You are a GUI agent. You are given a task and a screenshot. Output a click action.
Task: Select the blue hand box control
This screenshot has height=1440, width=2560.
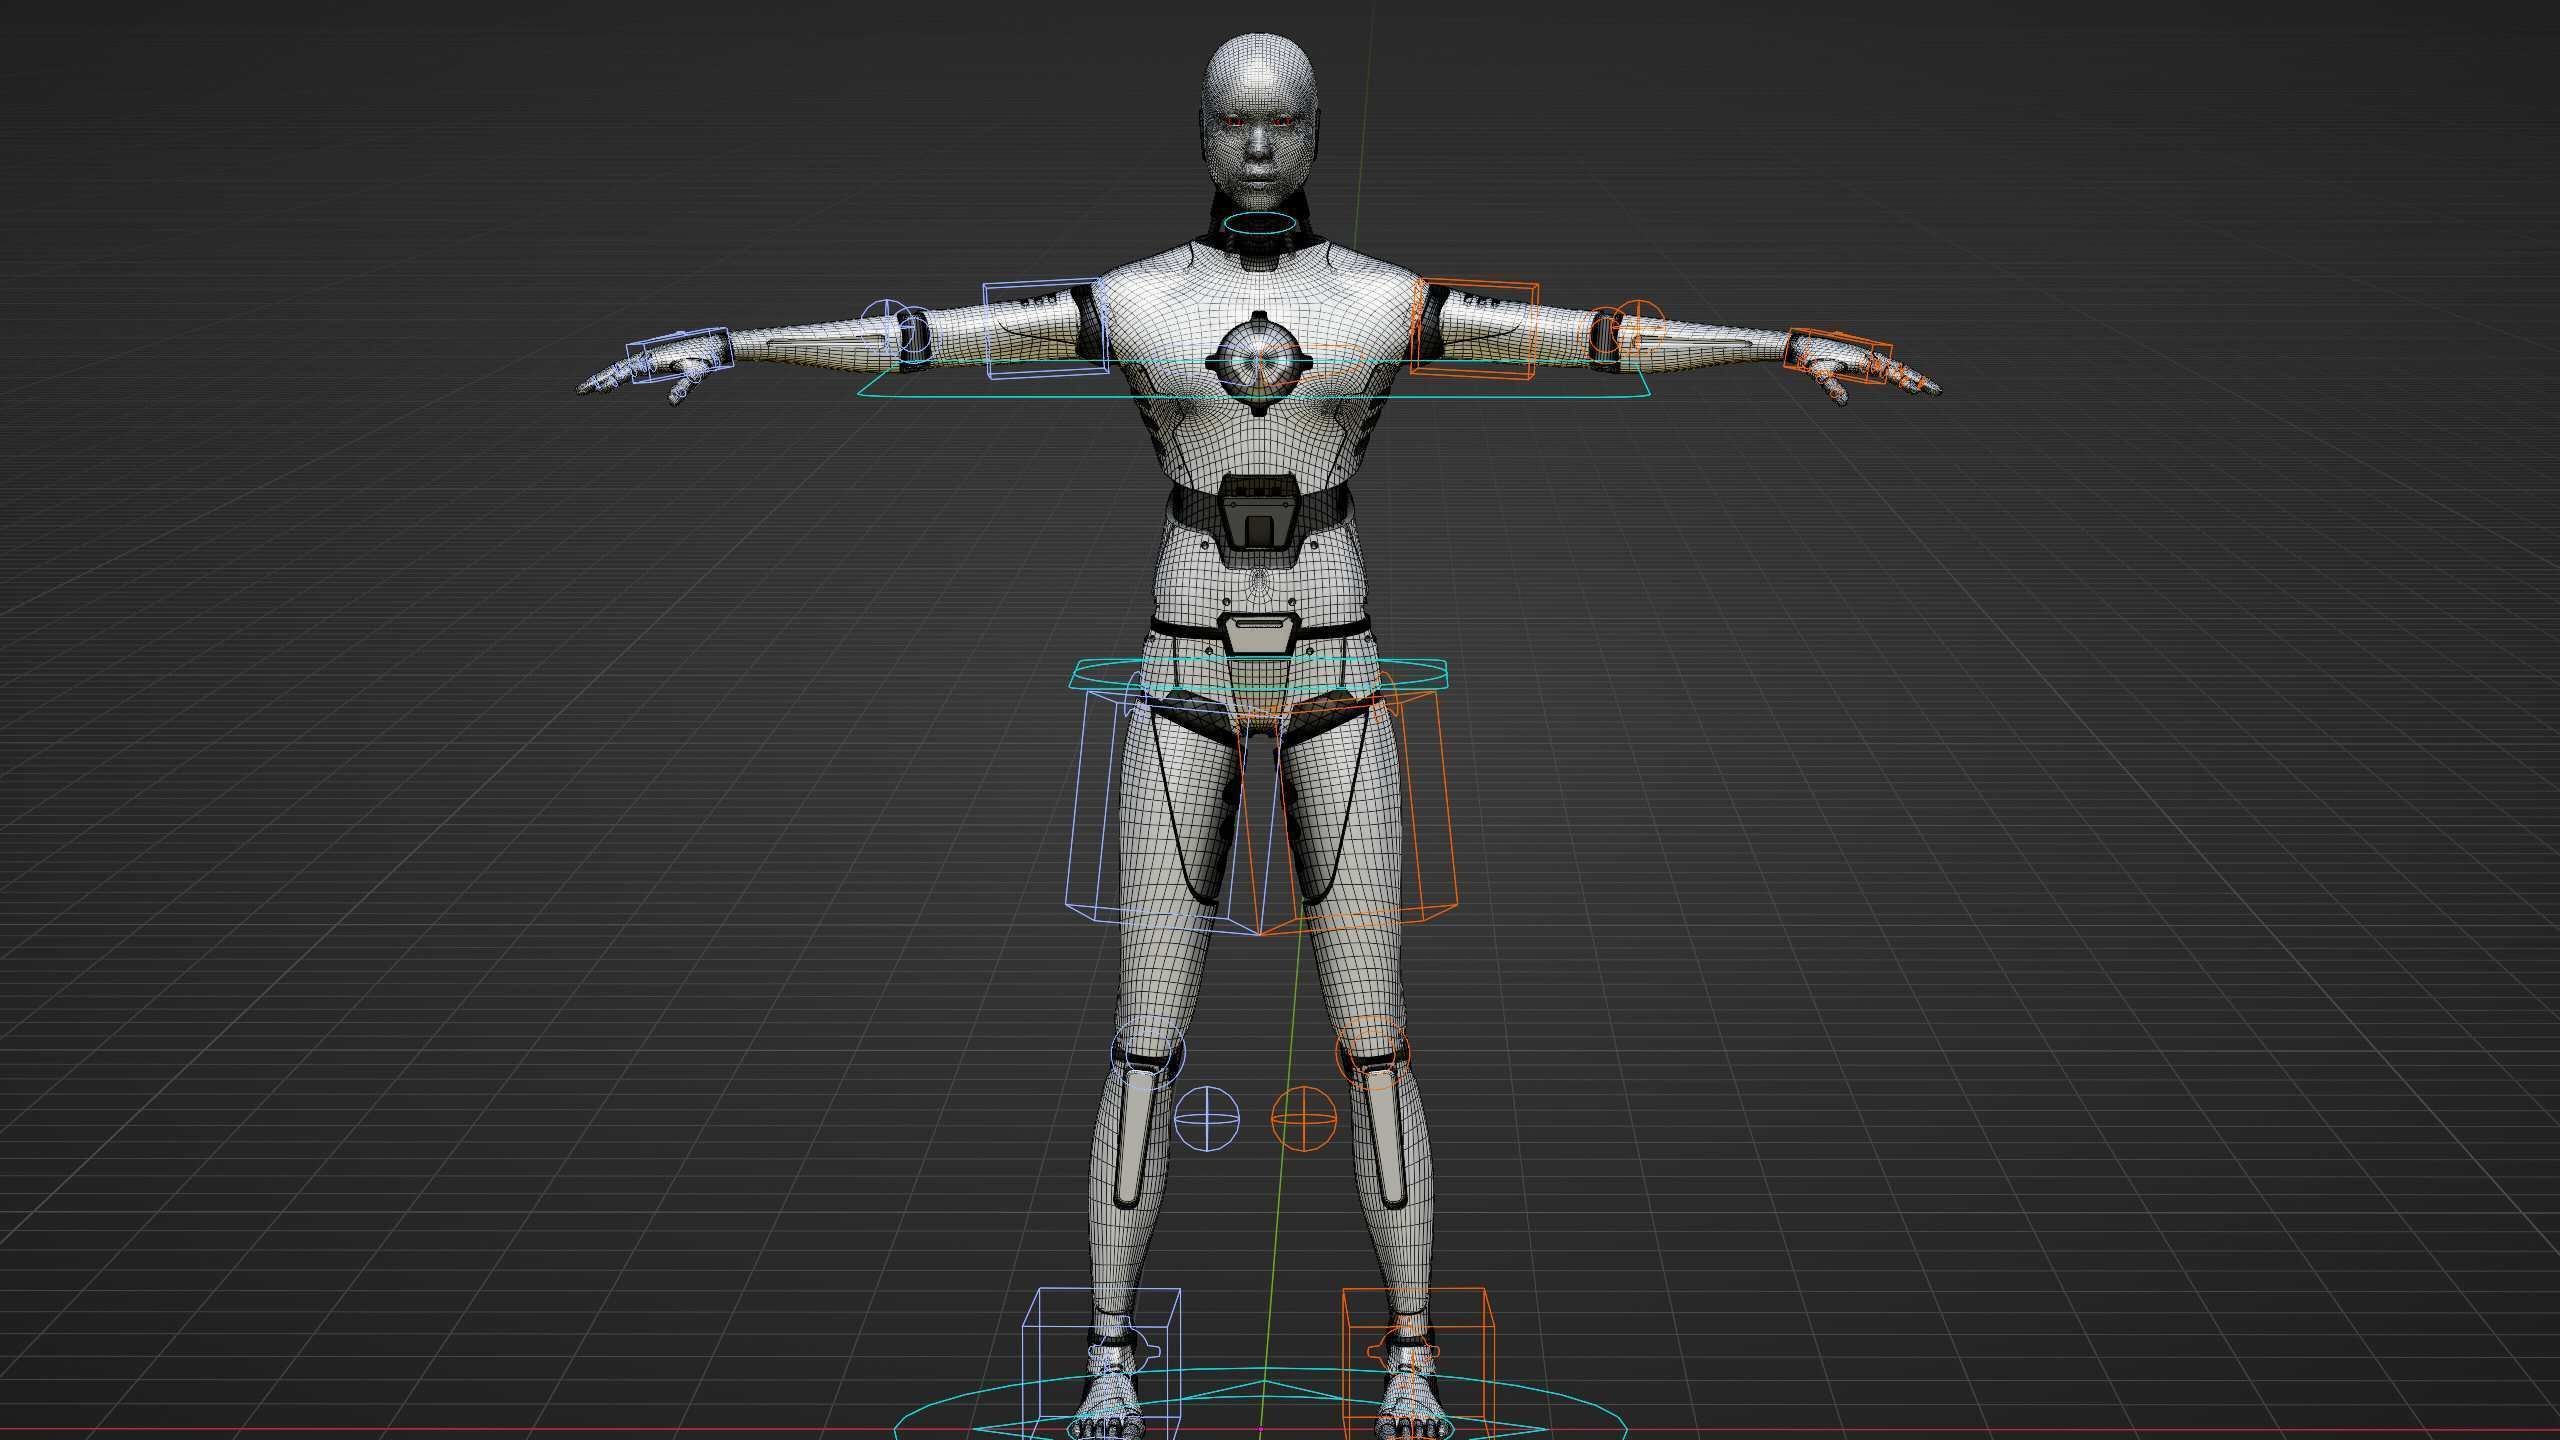click(x=679, y=356)
